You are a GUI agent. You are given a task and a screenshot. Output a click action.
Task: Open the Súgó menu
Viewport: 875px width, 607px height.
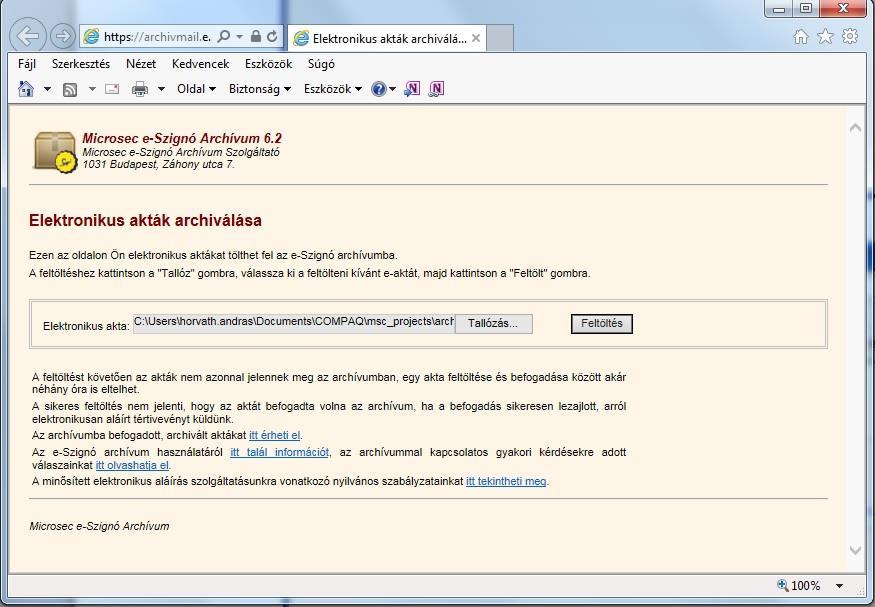tap(321, 64)
